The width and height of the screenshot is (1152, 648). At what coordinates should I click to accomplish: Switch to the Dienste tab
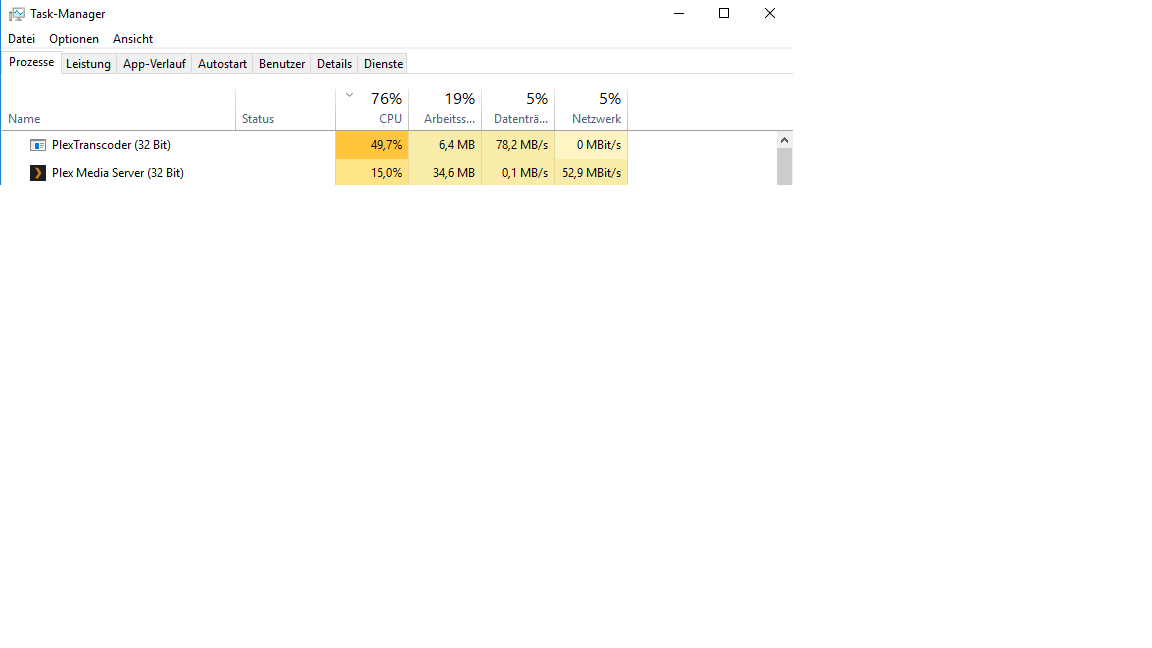(x=384, y=64)
